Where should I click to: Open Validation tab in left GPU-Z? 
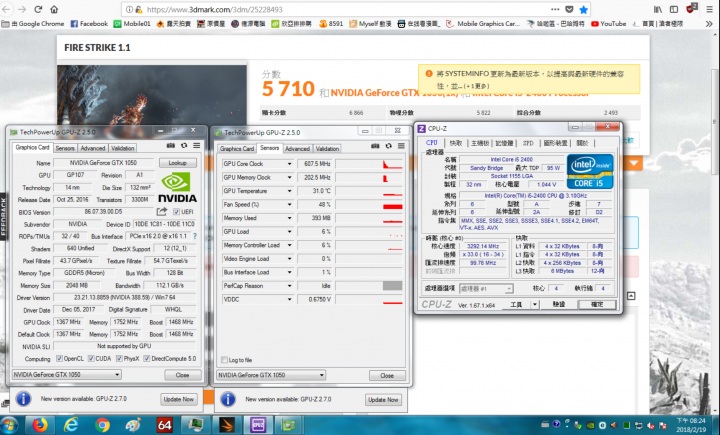tap(123, 148)
